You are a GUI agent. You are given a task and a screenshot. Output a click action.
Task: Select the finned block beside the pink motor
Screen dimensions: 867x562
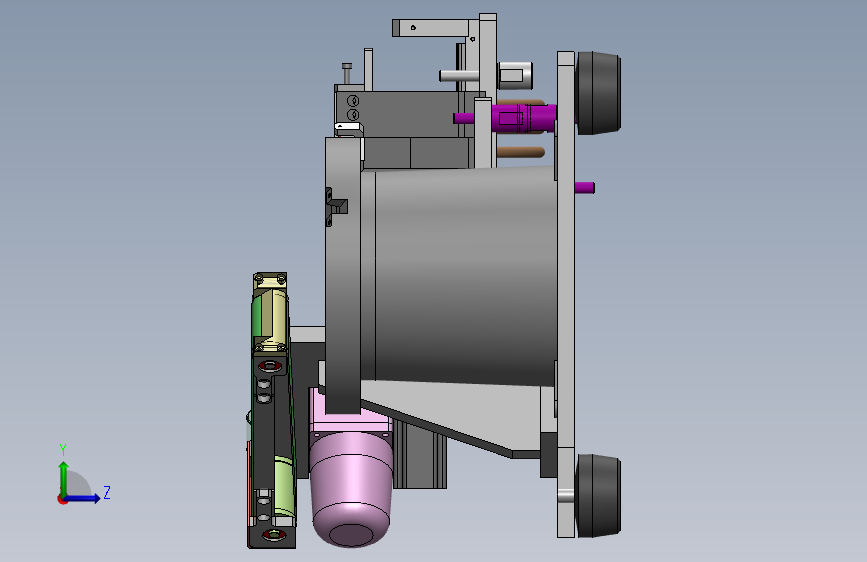(x=420, y=455)
